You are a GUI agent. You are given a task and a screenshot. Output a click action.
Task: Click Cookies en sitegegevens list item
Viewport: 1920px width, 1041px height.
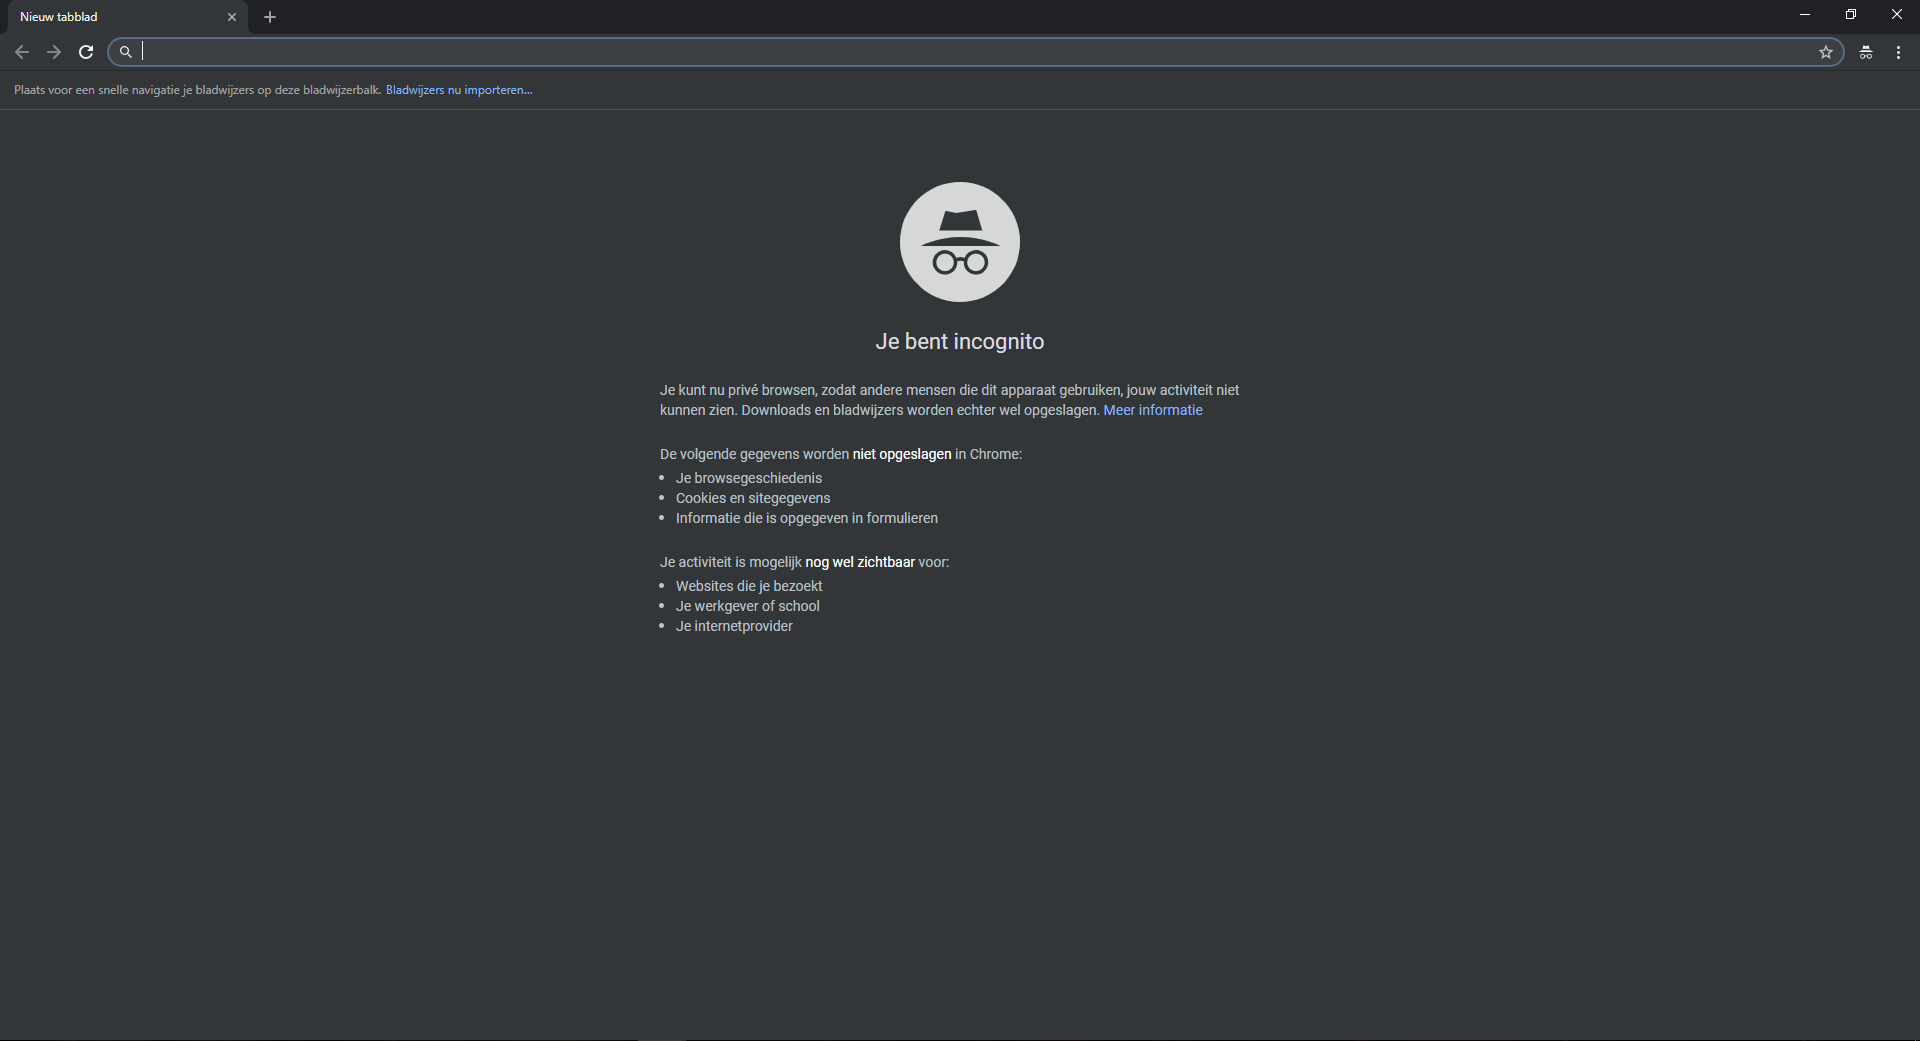tap(753, 498)
